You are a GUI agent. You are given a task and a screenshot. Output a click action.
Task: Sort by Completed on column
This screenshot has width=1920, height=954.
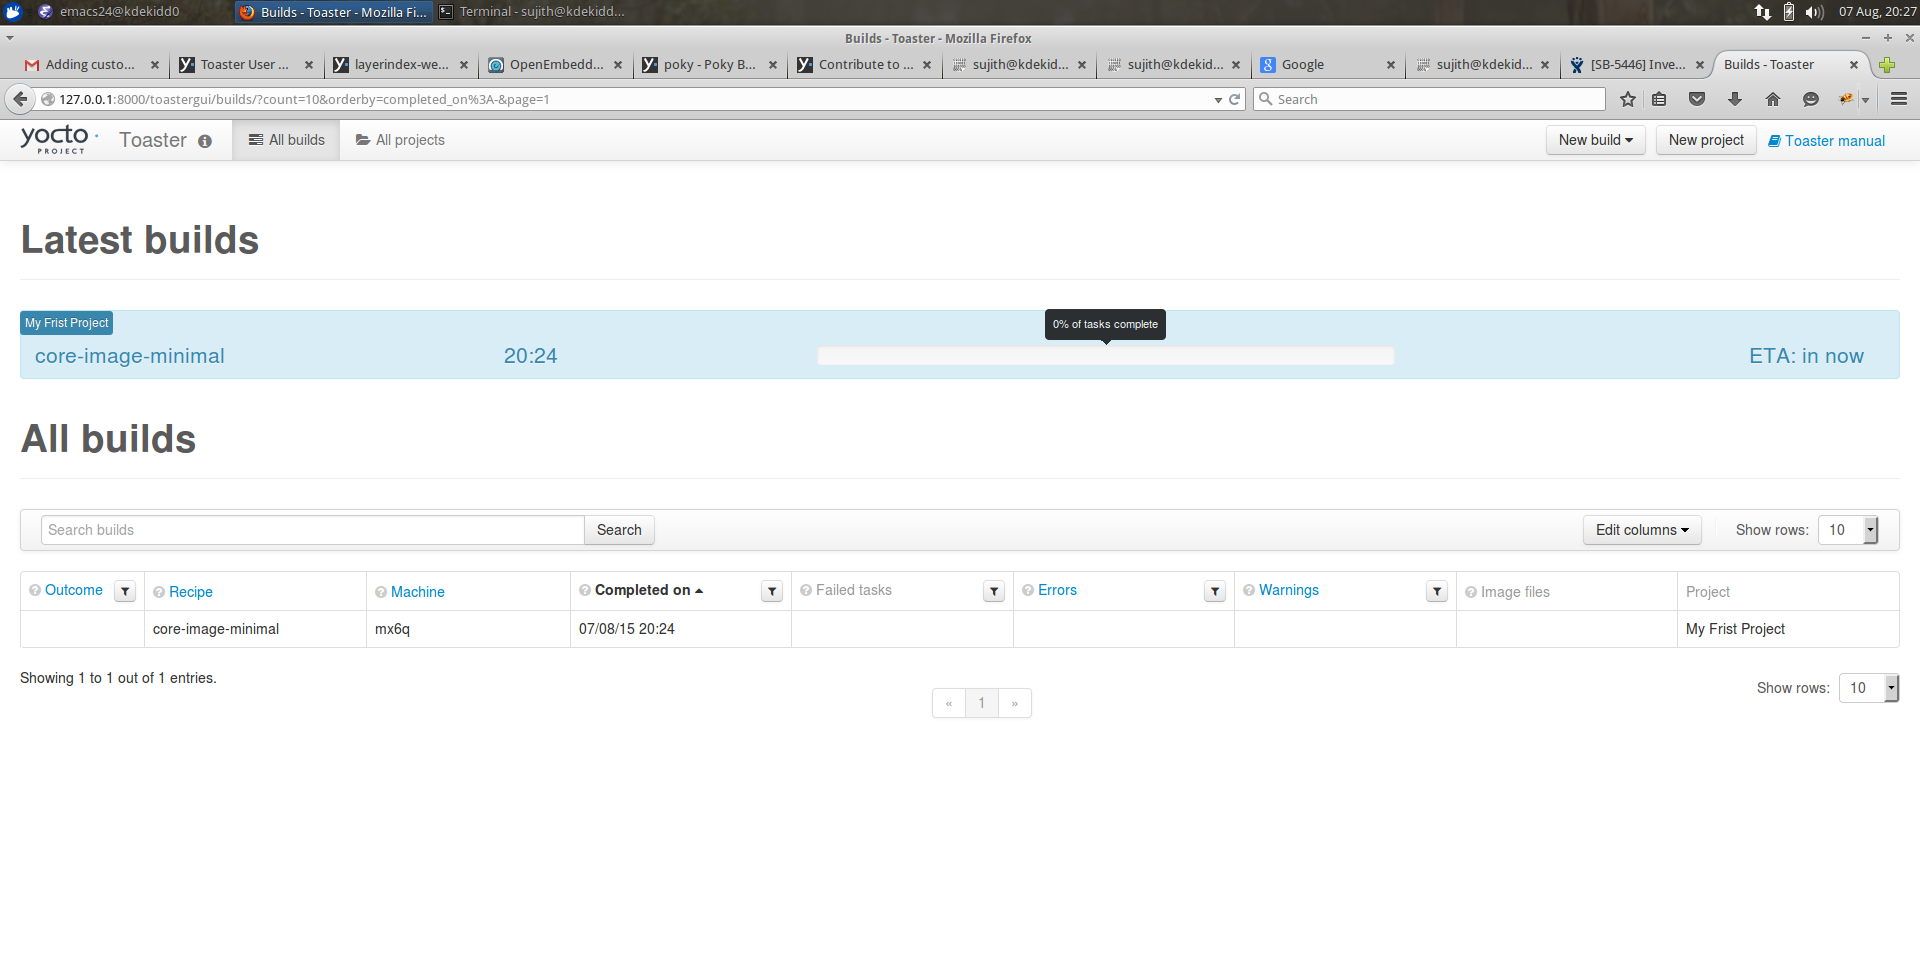click(649, 590)
